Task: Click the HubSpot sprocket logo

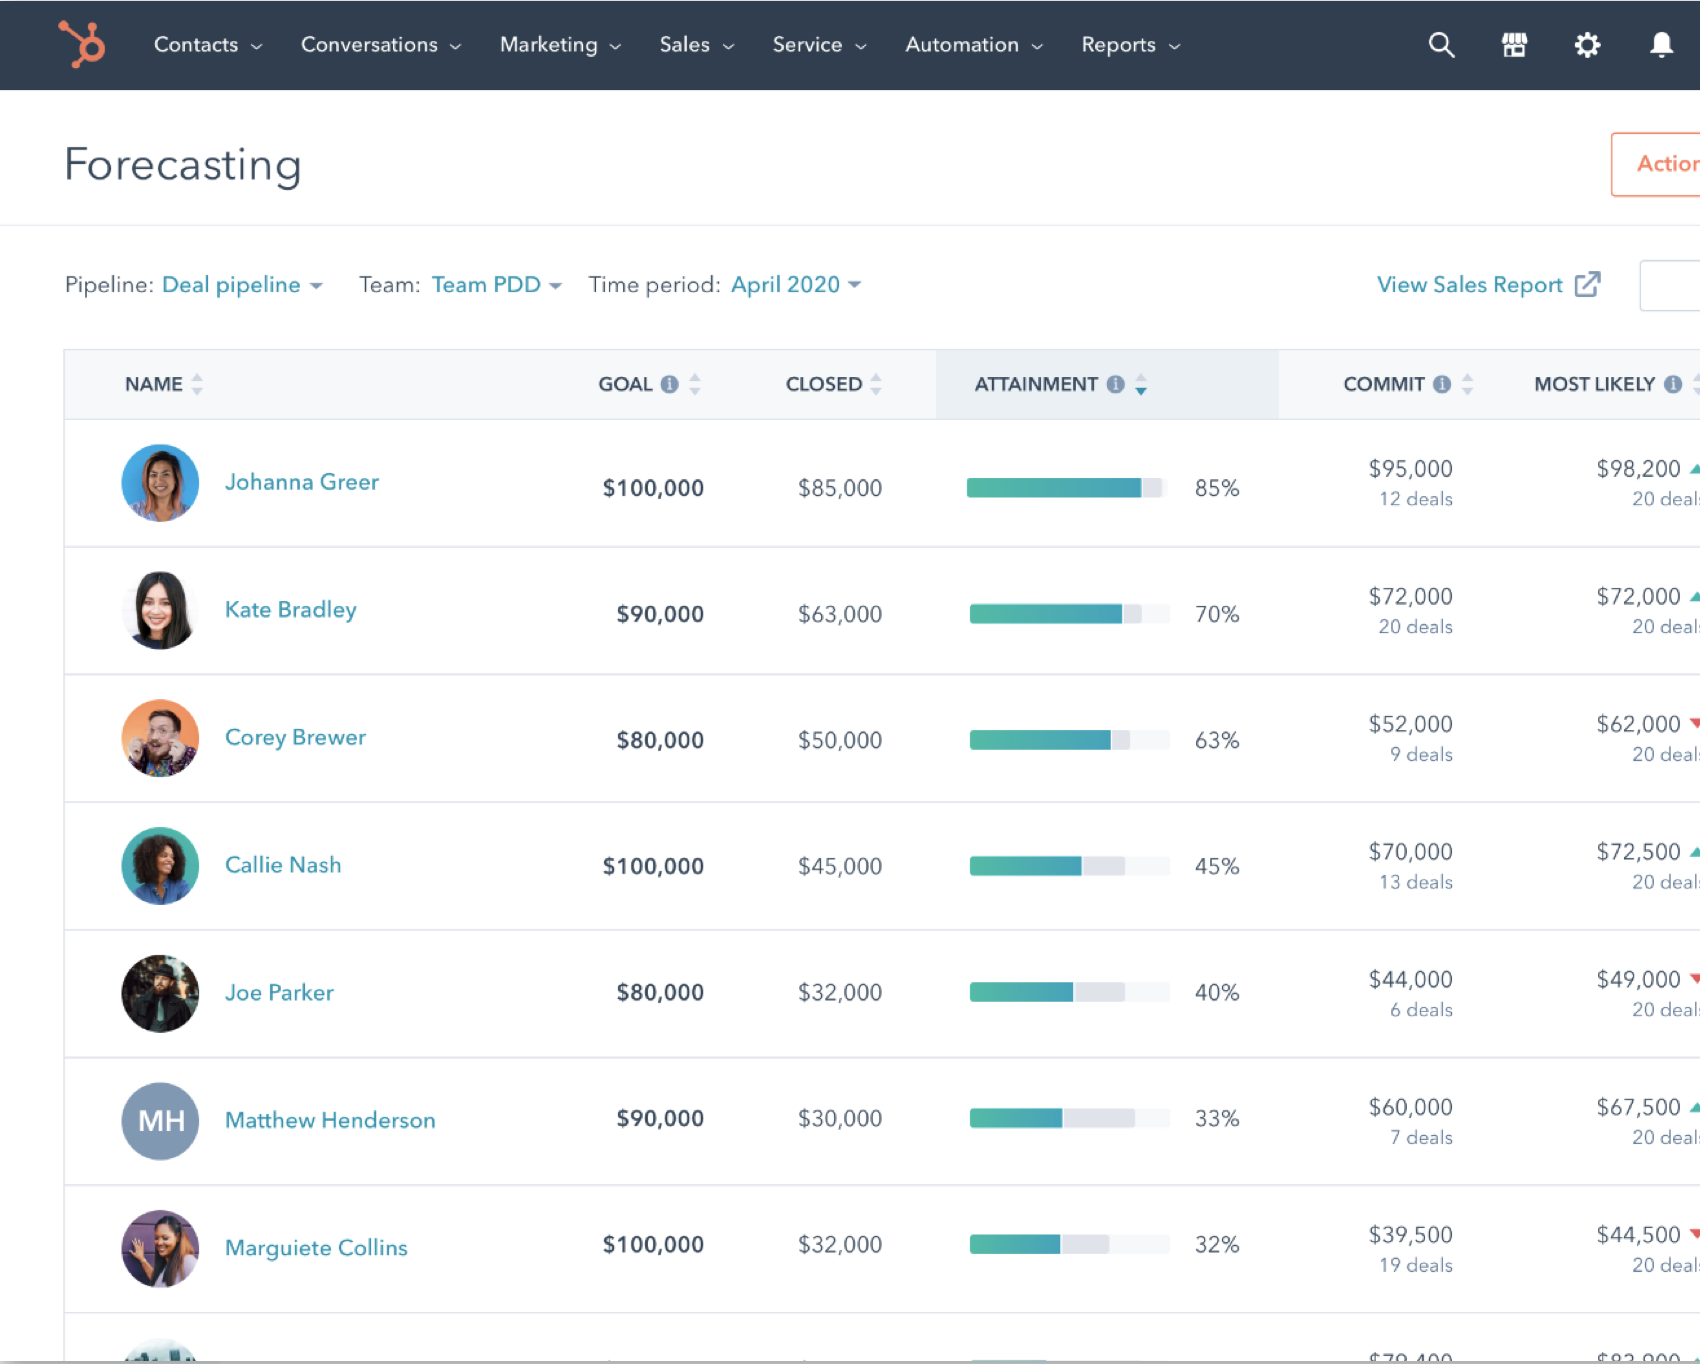Action: [81, 45]
